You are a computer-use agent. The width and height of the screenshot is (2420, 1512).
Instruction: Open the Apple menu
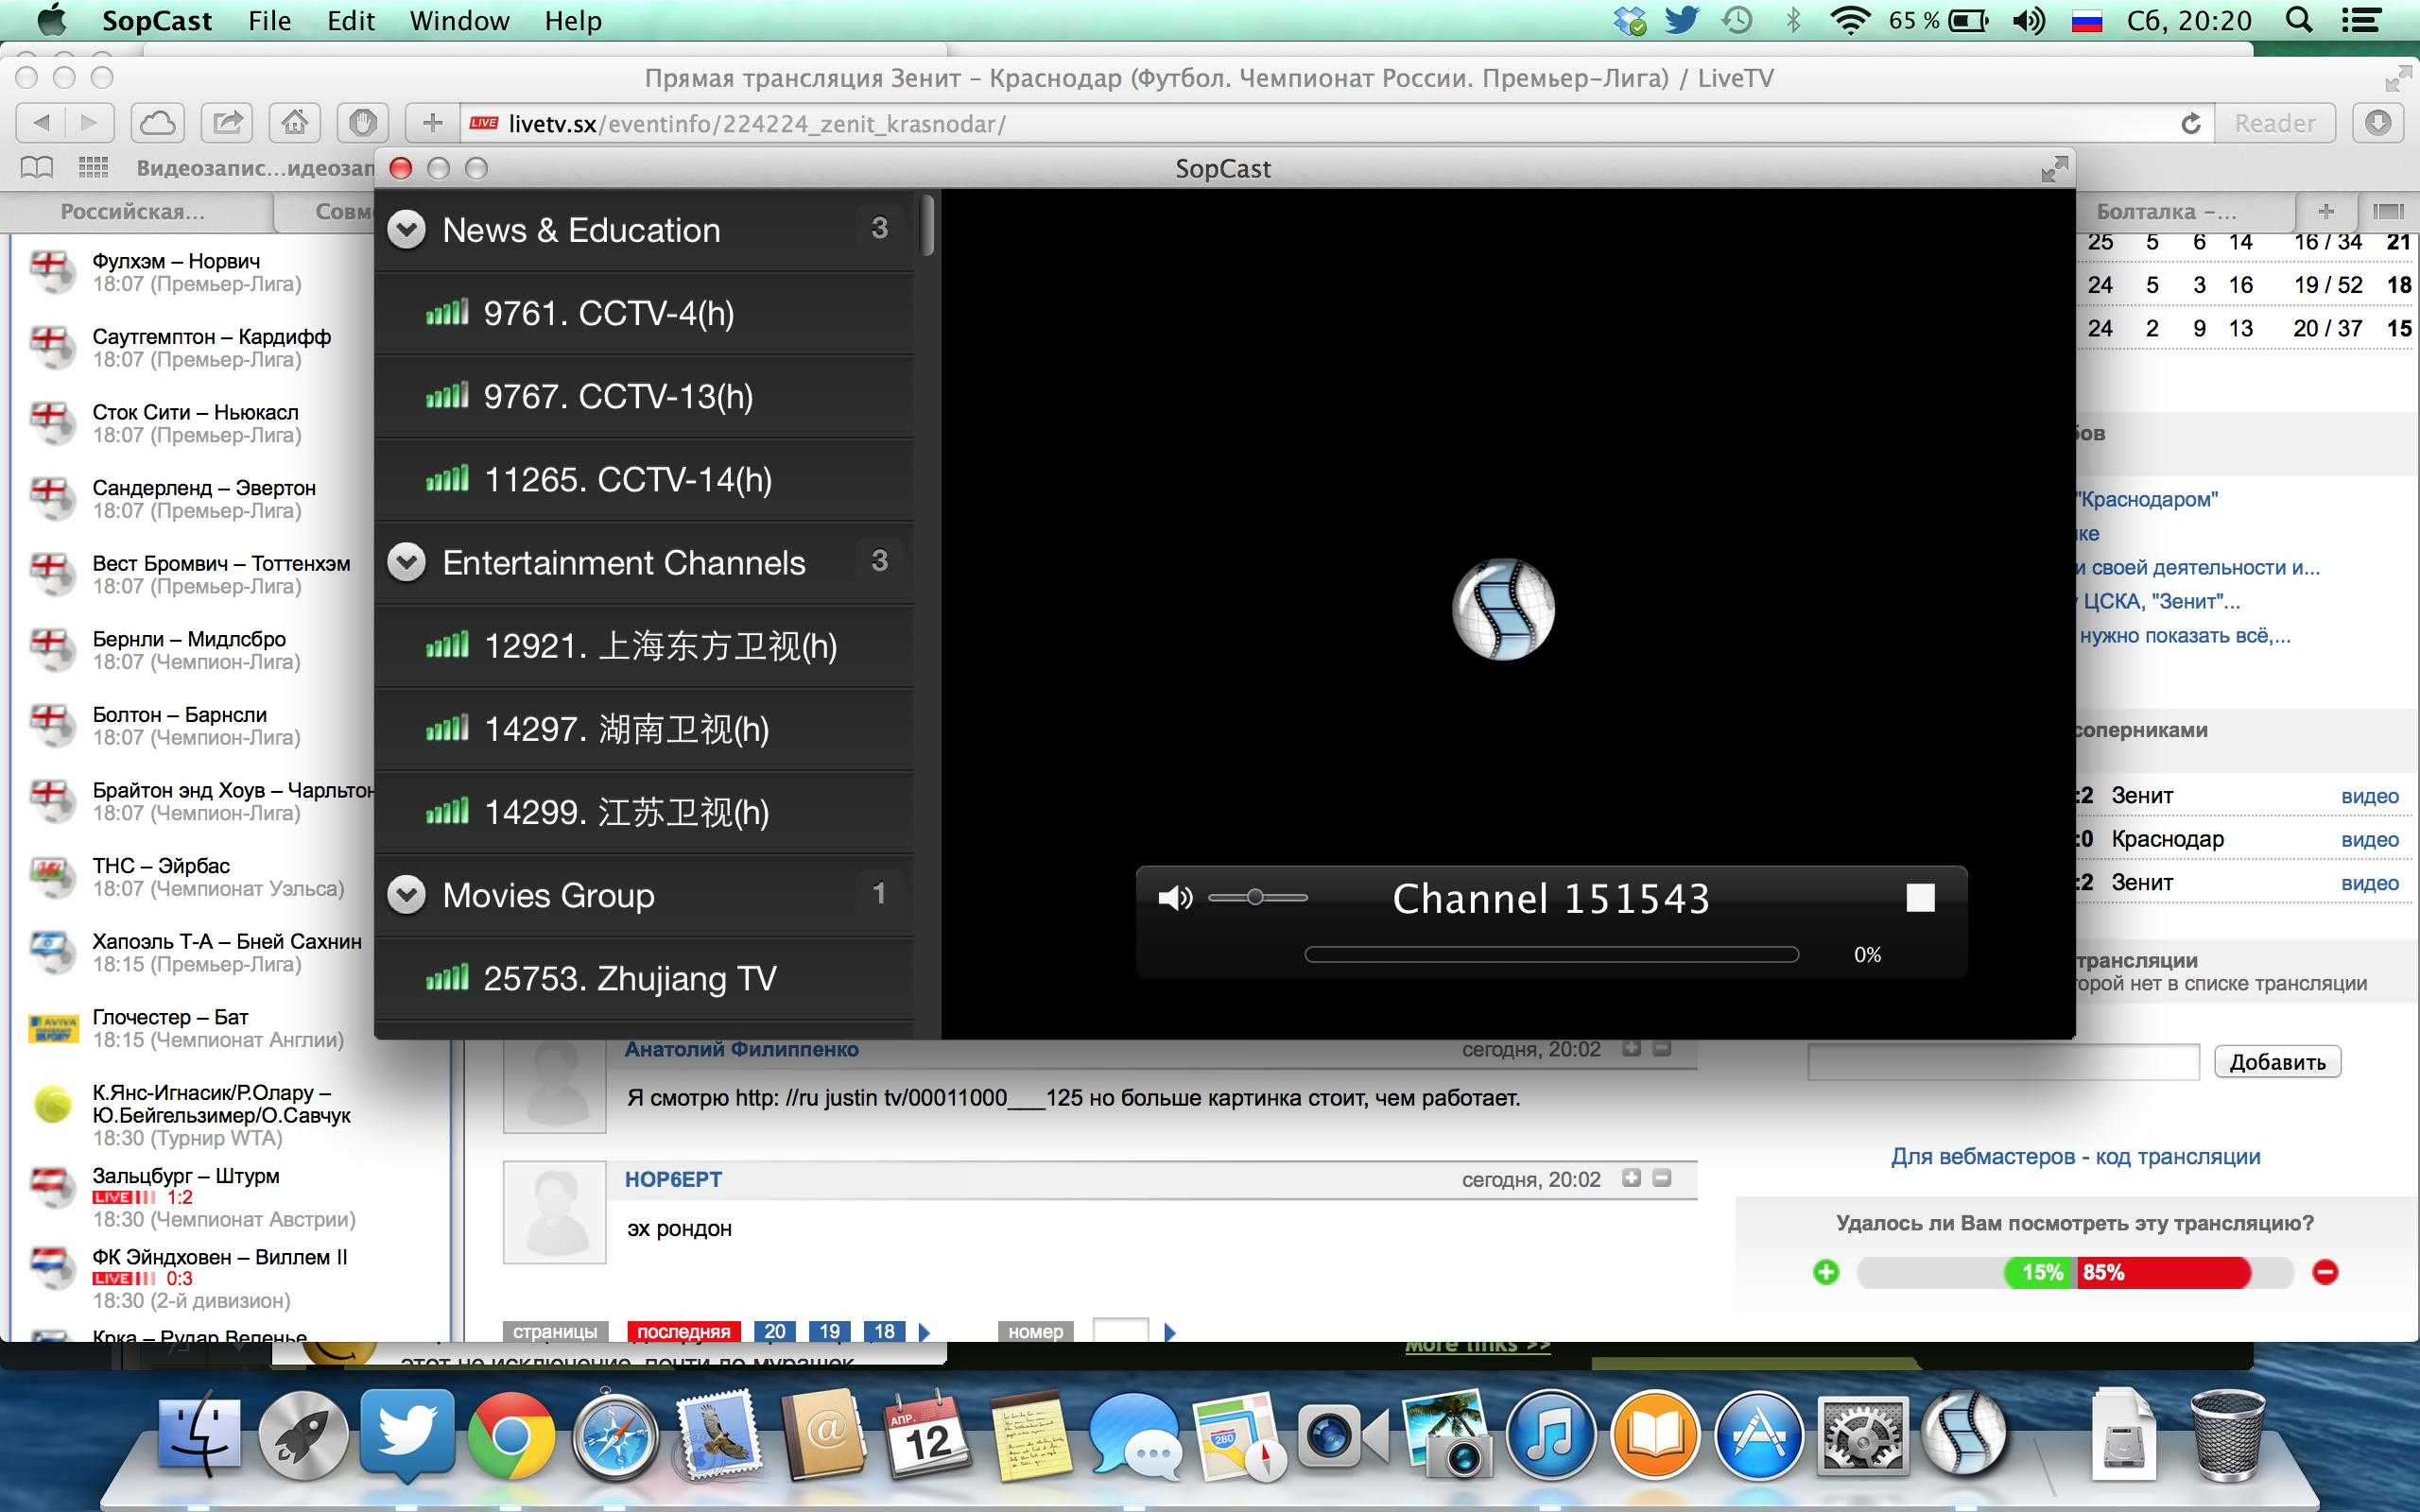pyautogui.click(x=50, y=19)
